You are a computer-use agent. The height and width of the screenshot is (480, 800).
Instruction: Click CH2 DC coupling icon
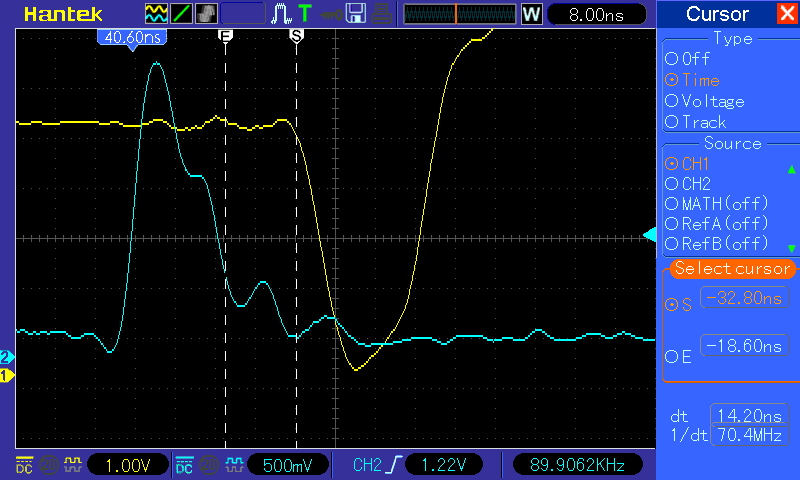[184, 465]
